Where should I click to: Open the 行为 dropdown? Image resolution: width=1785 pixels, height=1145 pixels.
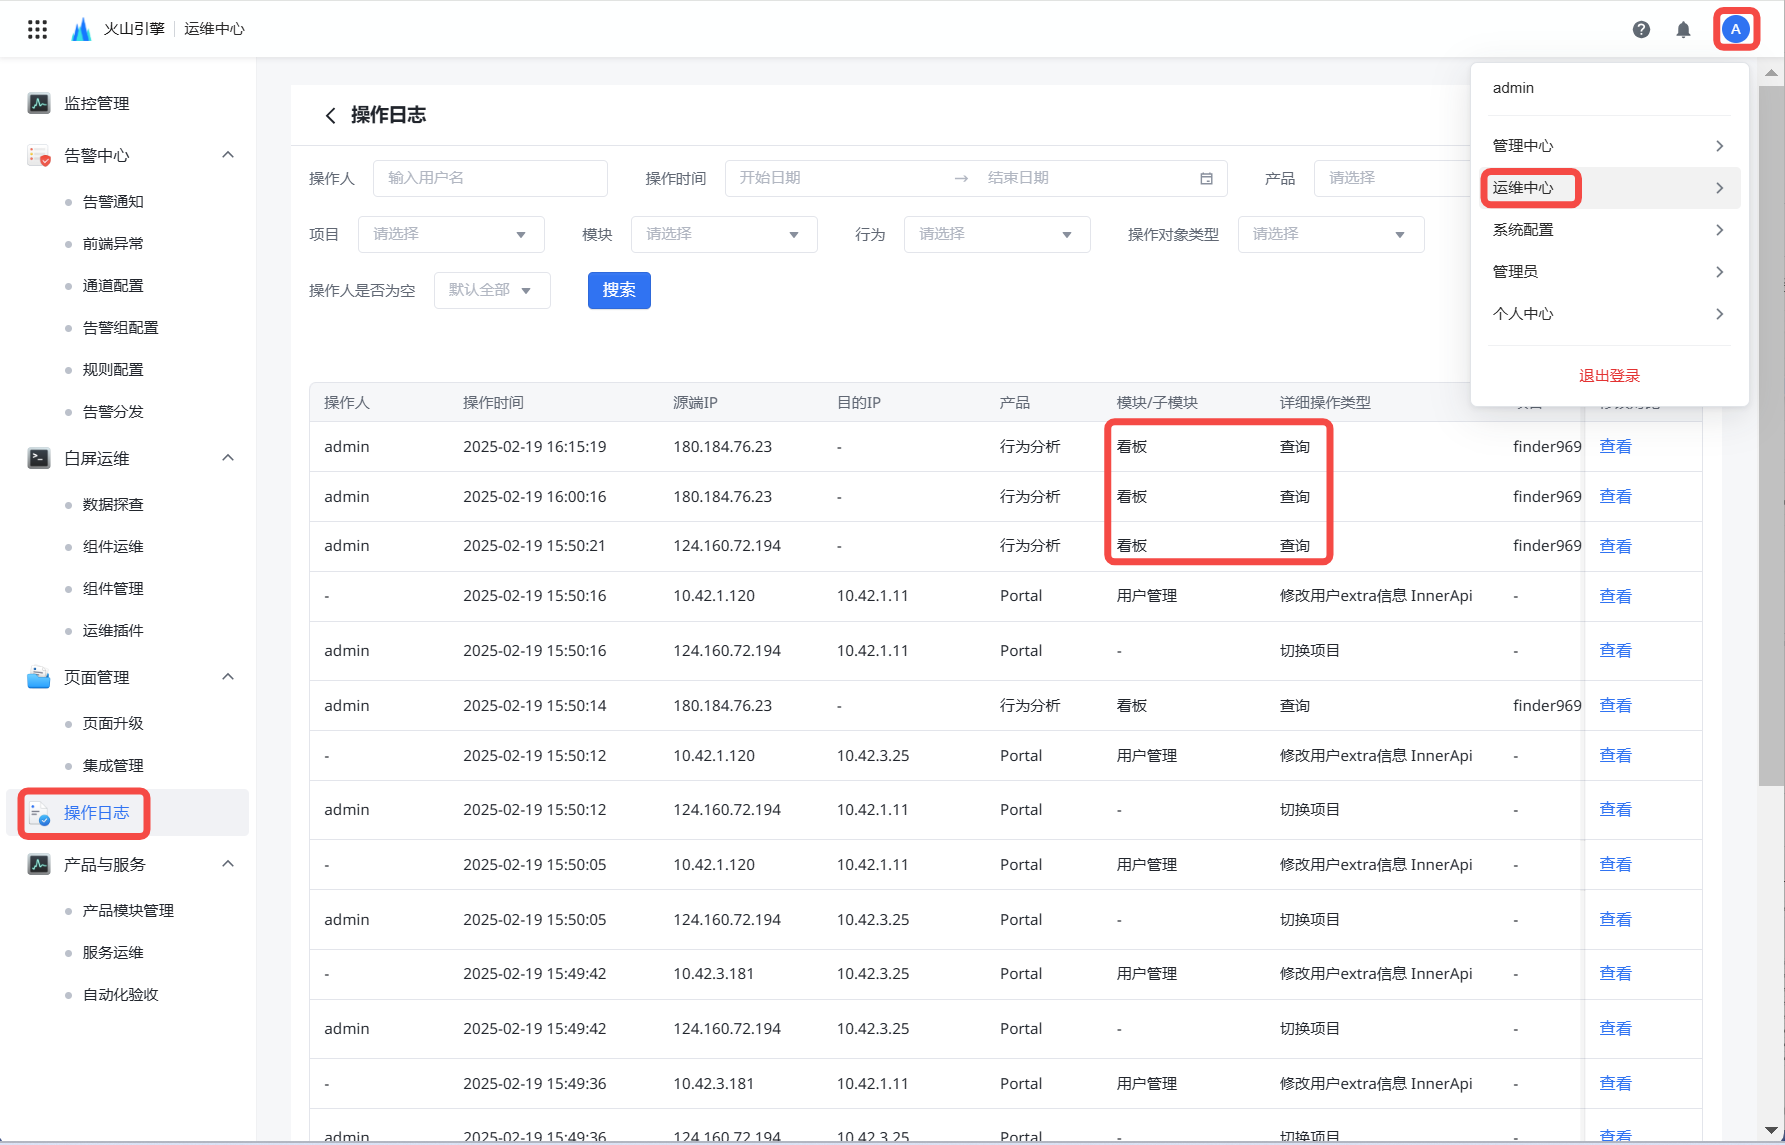pos(997,234)
